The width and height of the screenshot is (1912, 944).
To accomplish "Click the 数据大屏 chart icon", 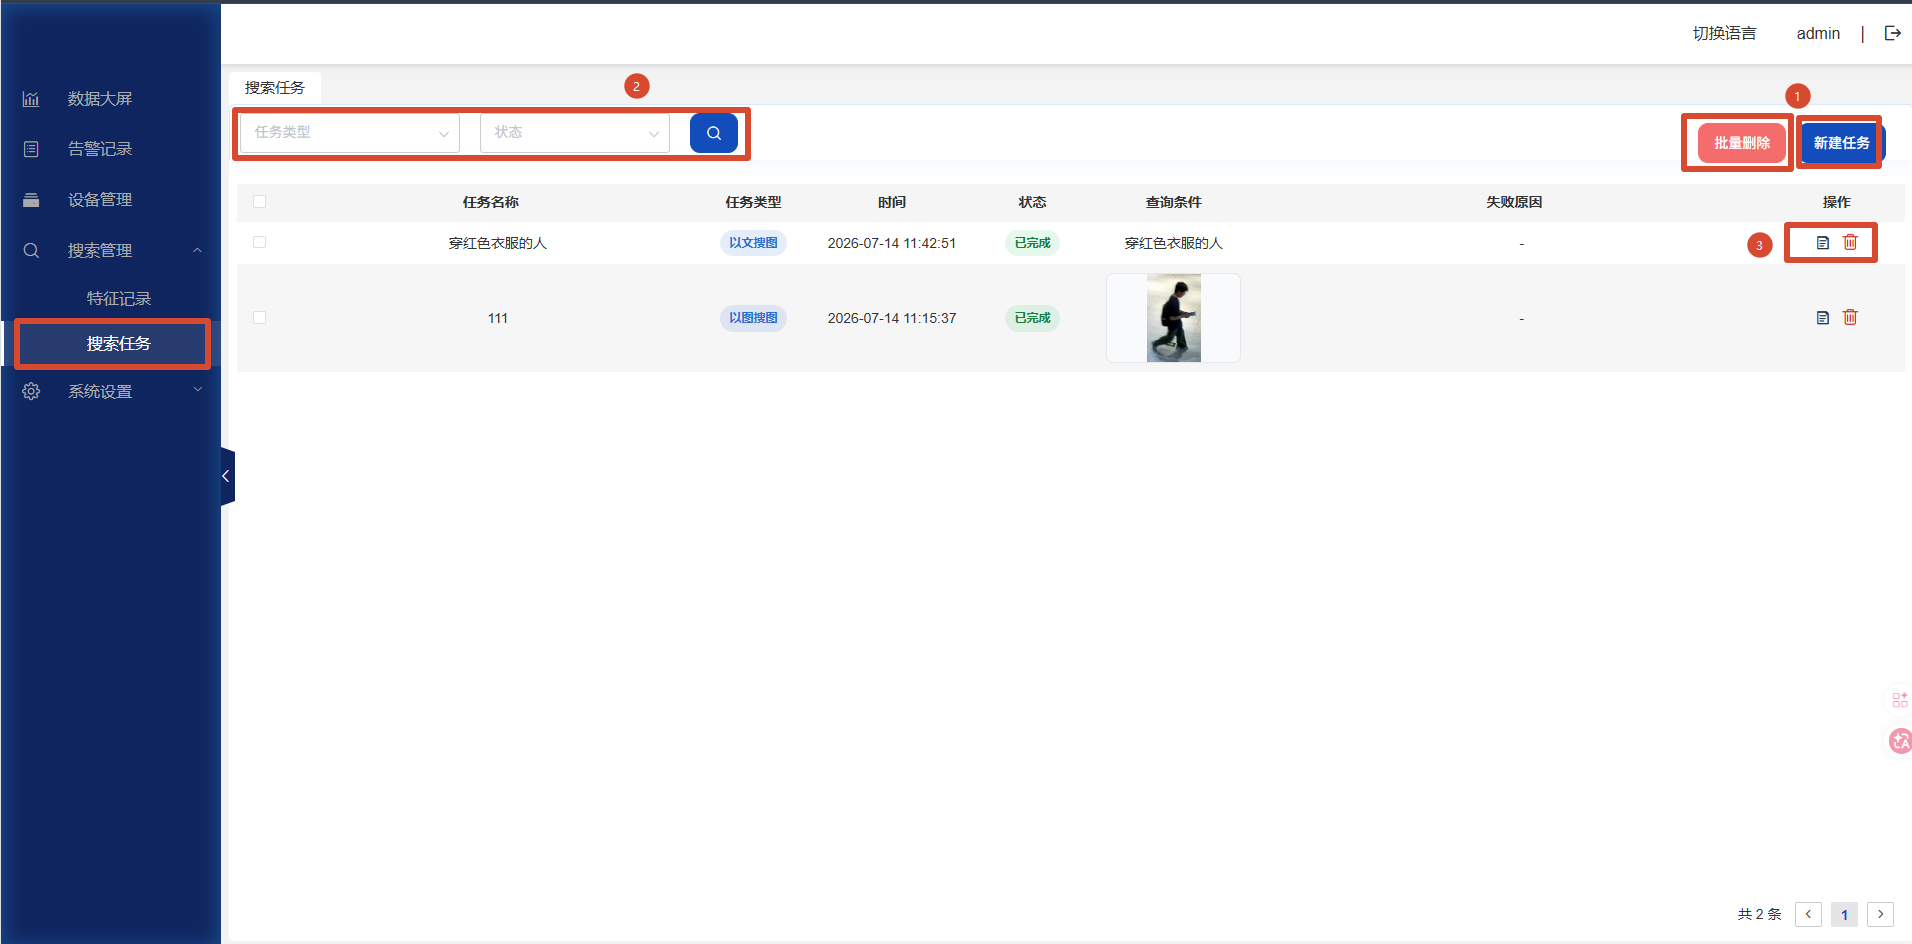I will coord(31,99).
